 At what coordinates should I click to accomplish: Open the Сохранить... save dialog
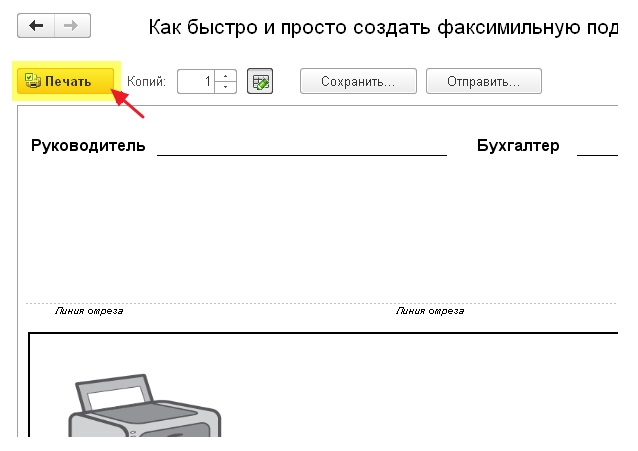pos(358,81)
